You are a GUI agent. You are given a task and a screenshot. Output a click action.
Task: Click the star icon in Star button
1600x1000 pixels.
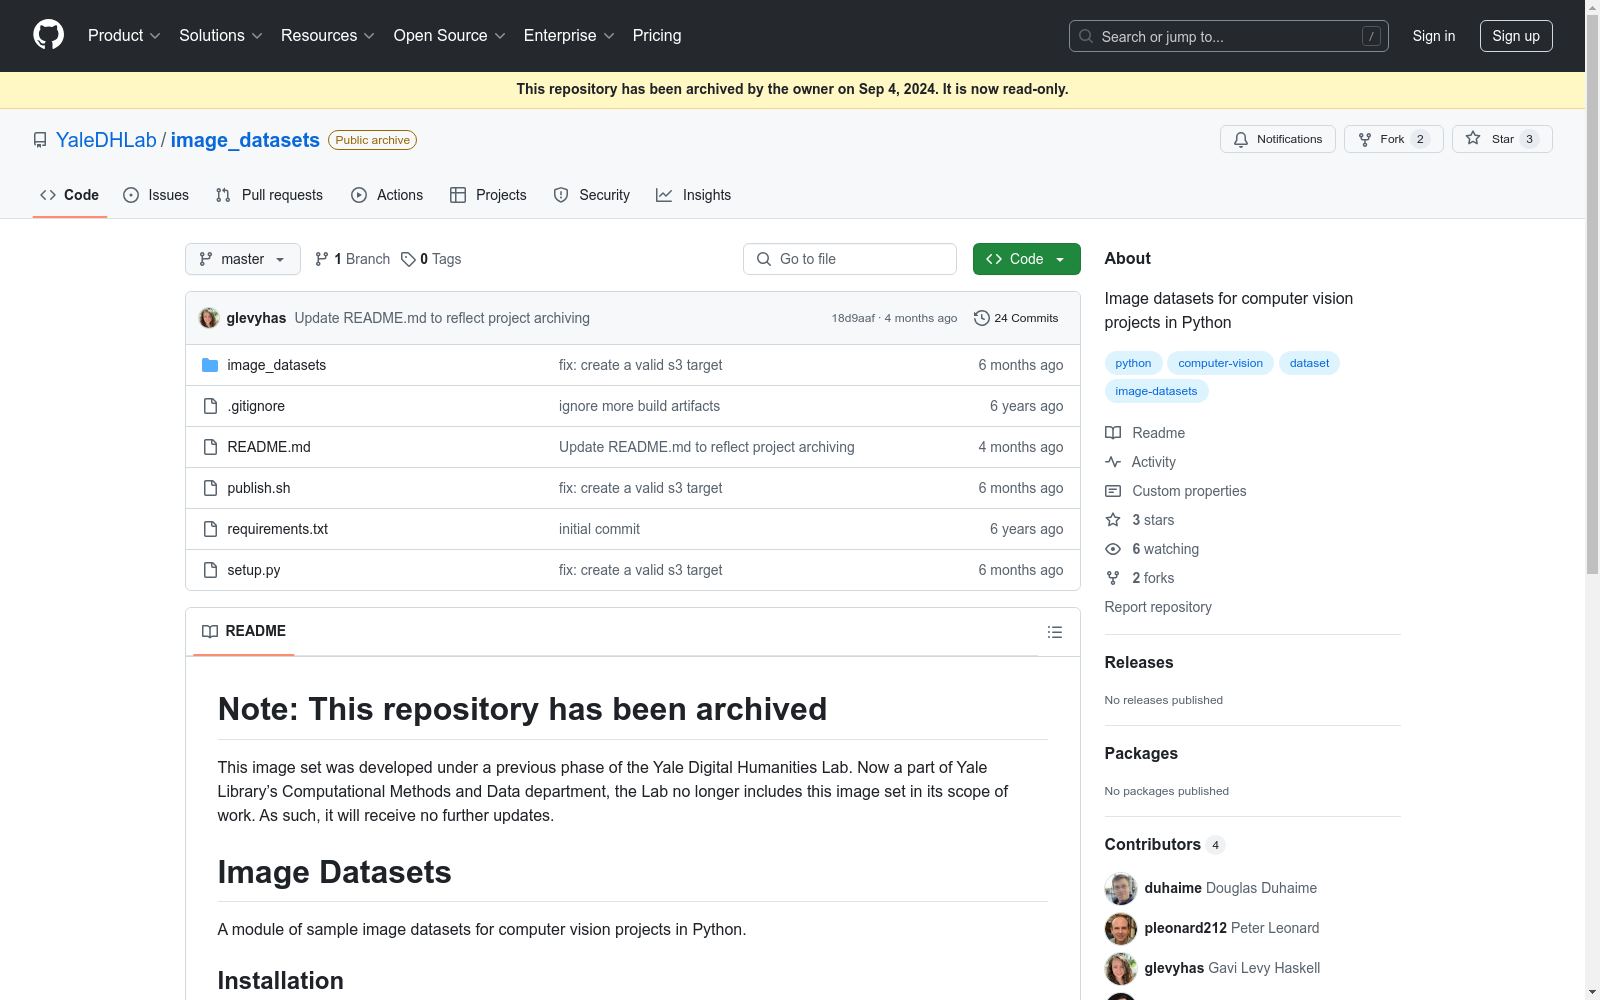tap(1473, 139)
